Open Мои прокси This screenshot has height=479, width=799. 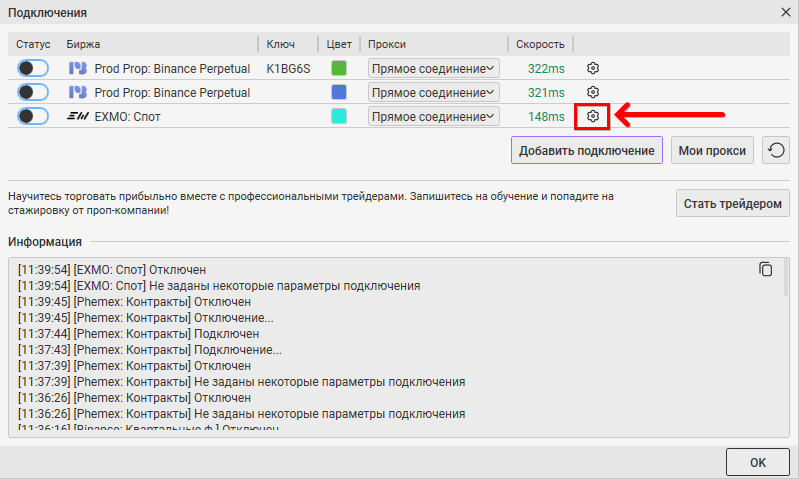click(x=712, y=151)
